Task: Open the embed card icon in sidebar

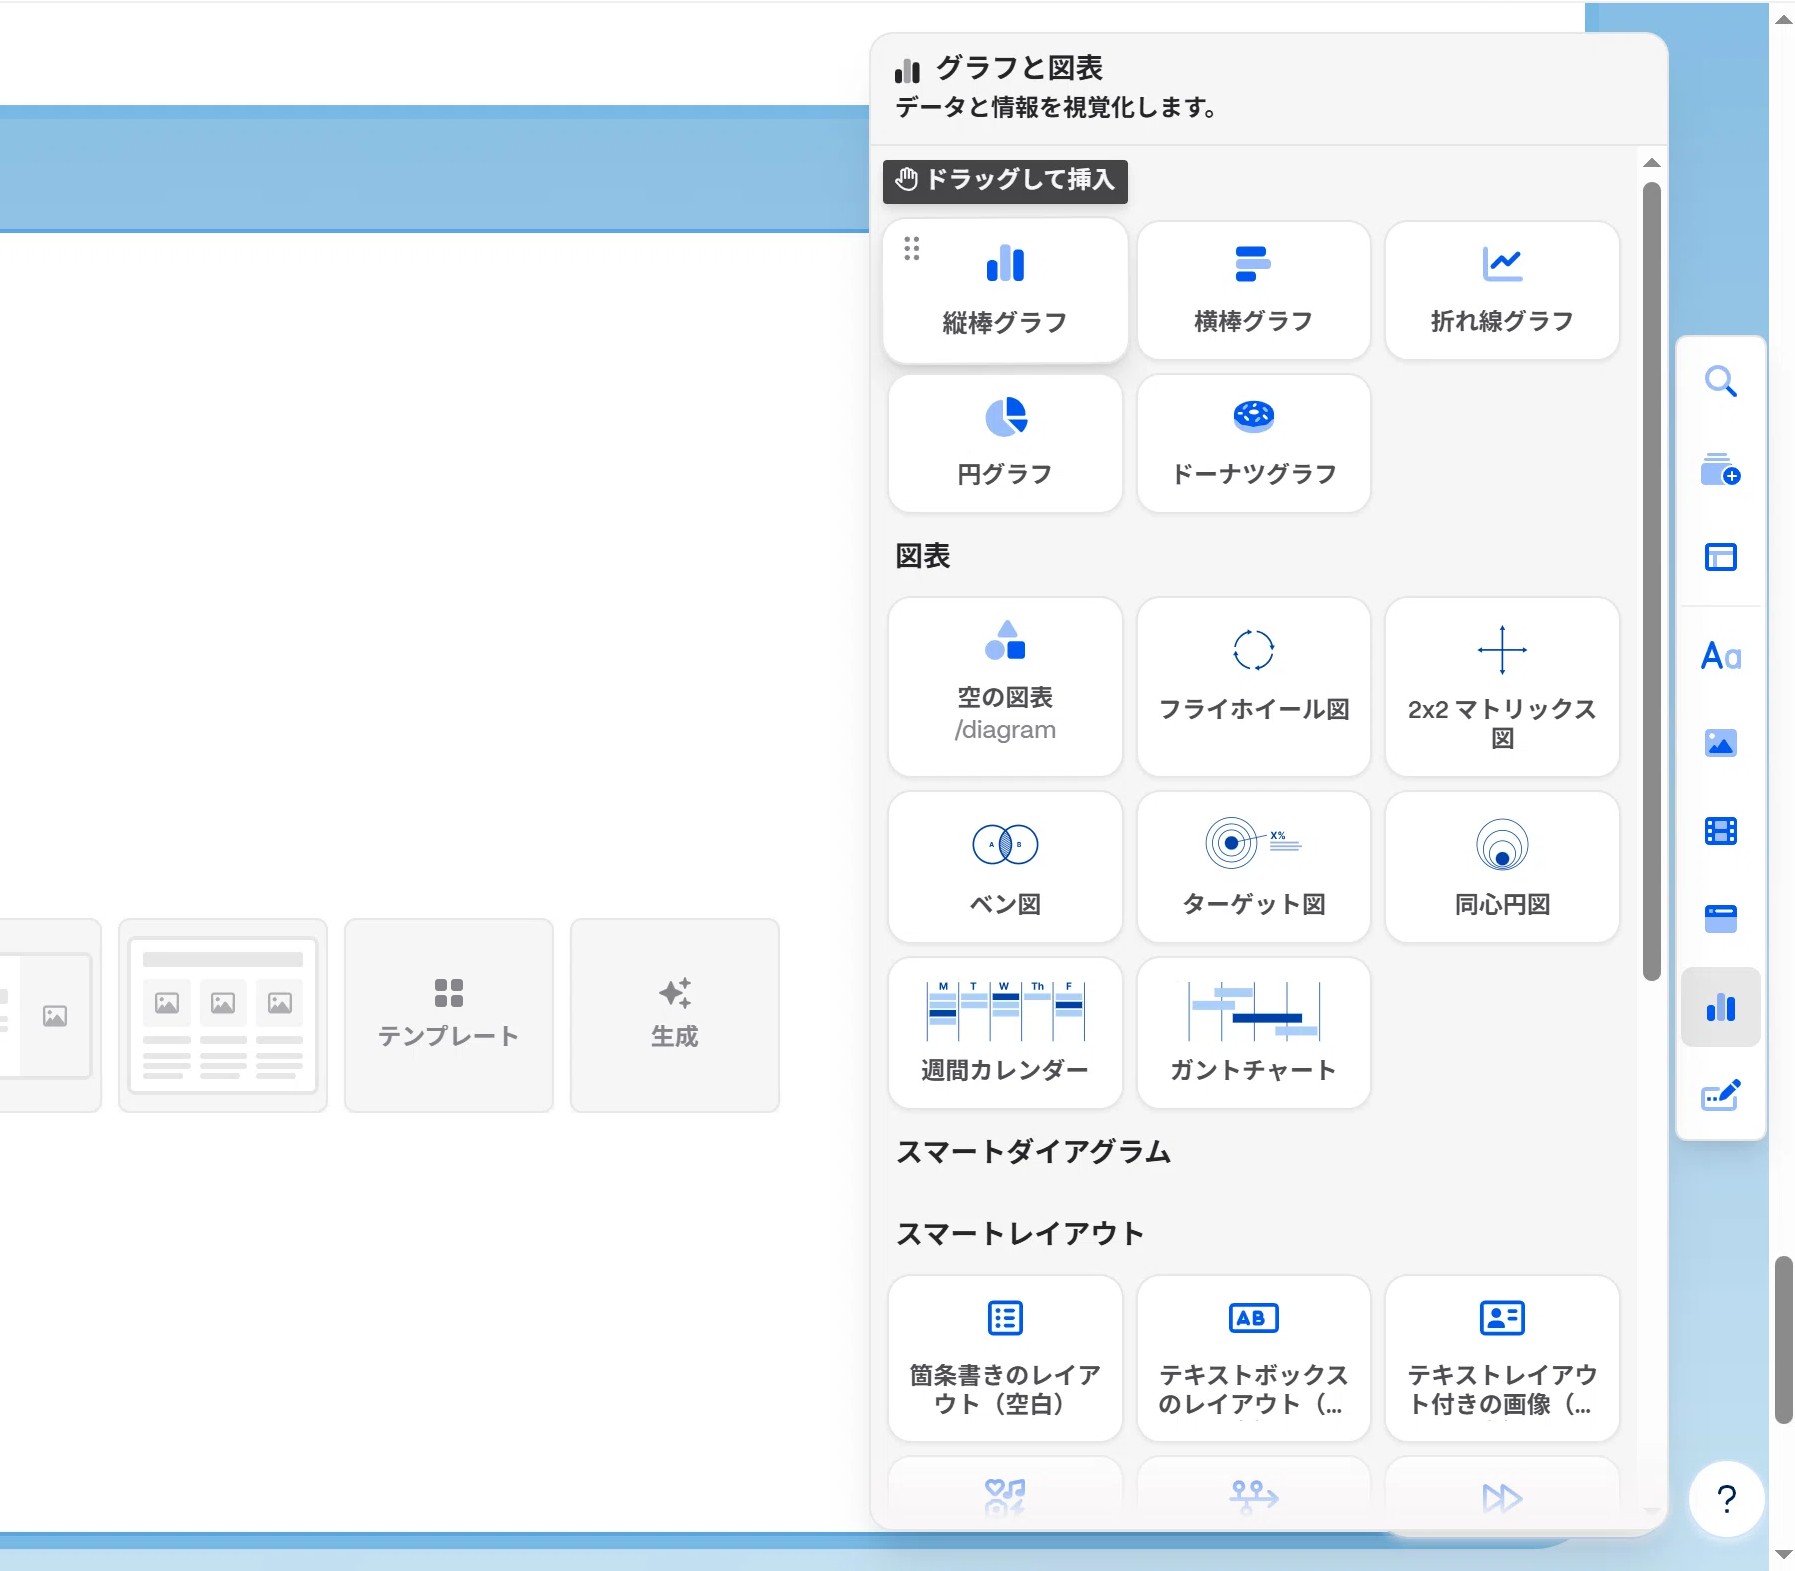Action: [1720, 918]
